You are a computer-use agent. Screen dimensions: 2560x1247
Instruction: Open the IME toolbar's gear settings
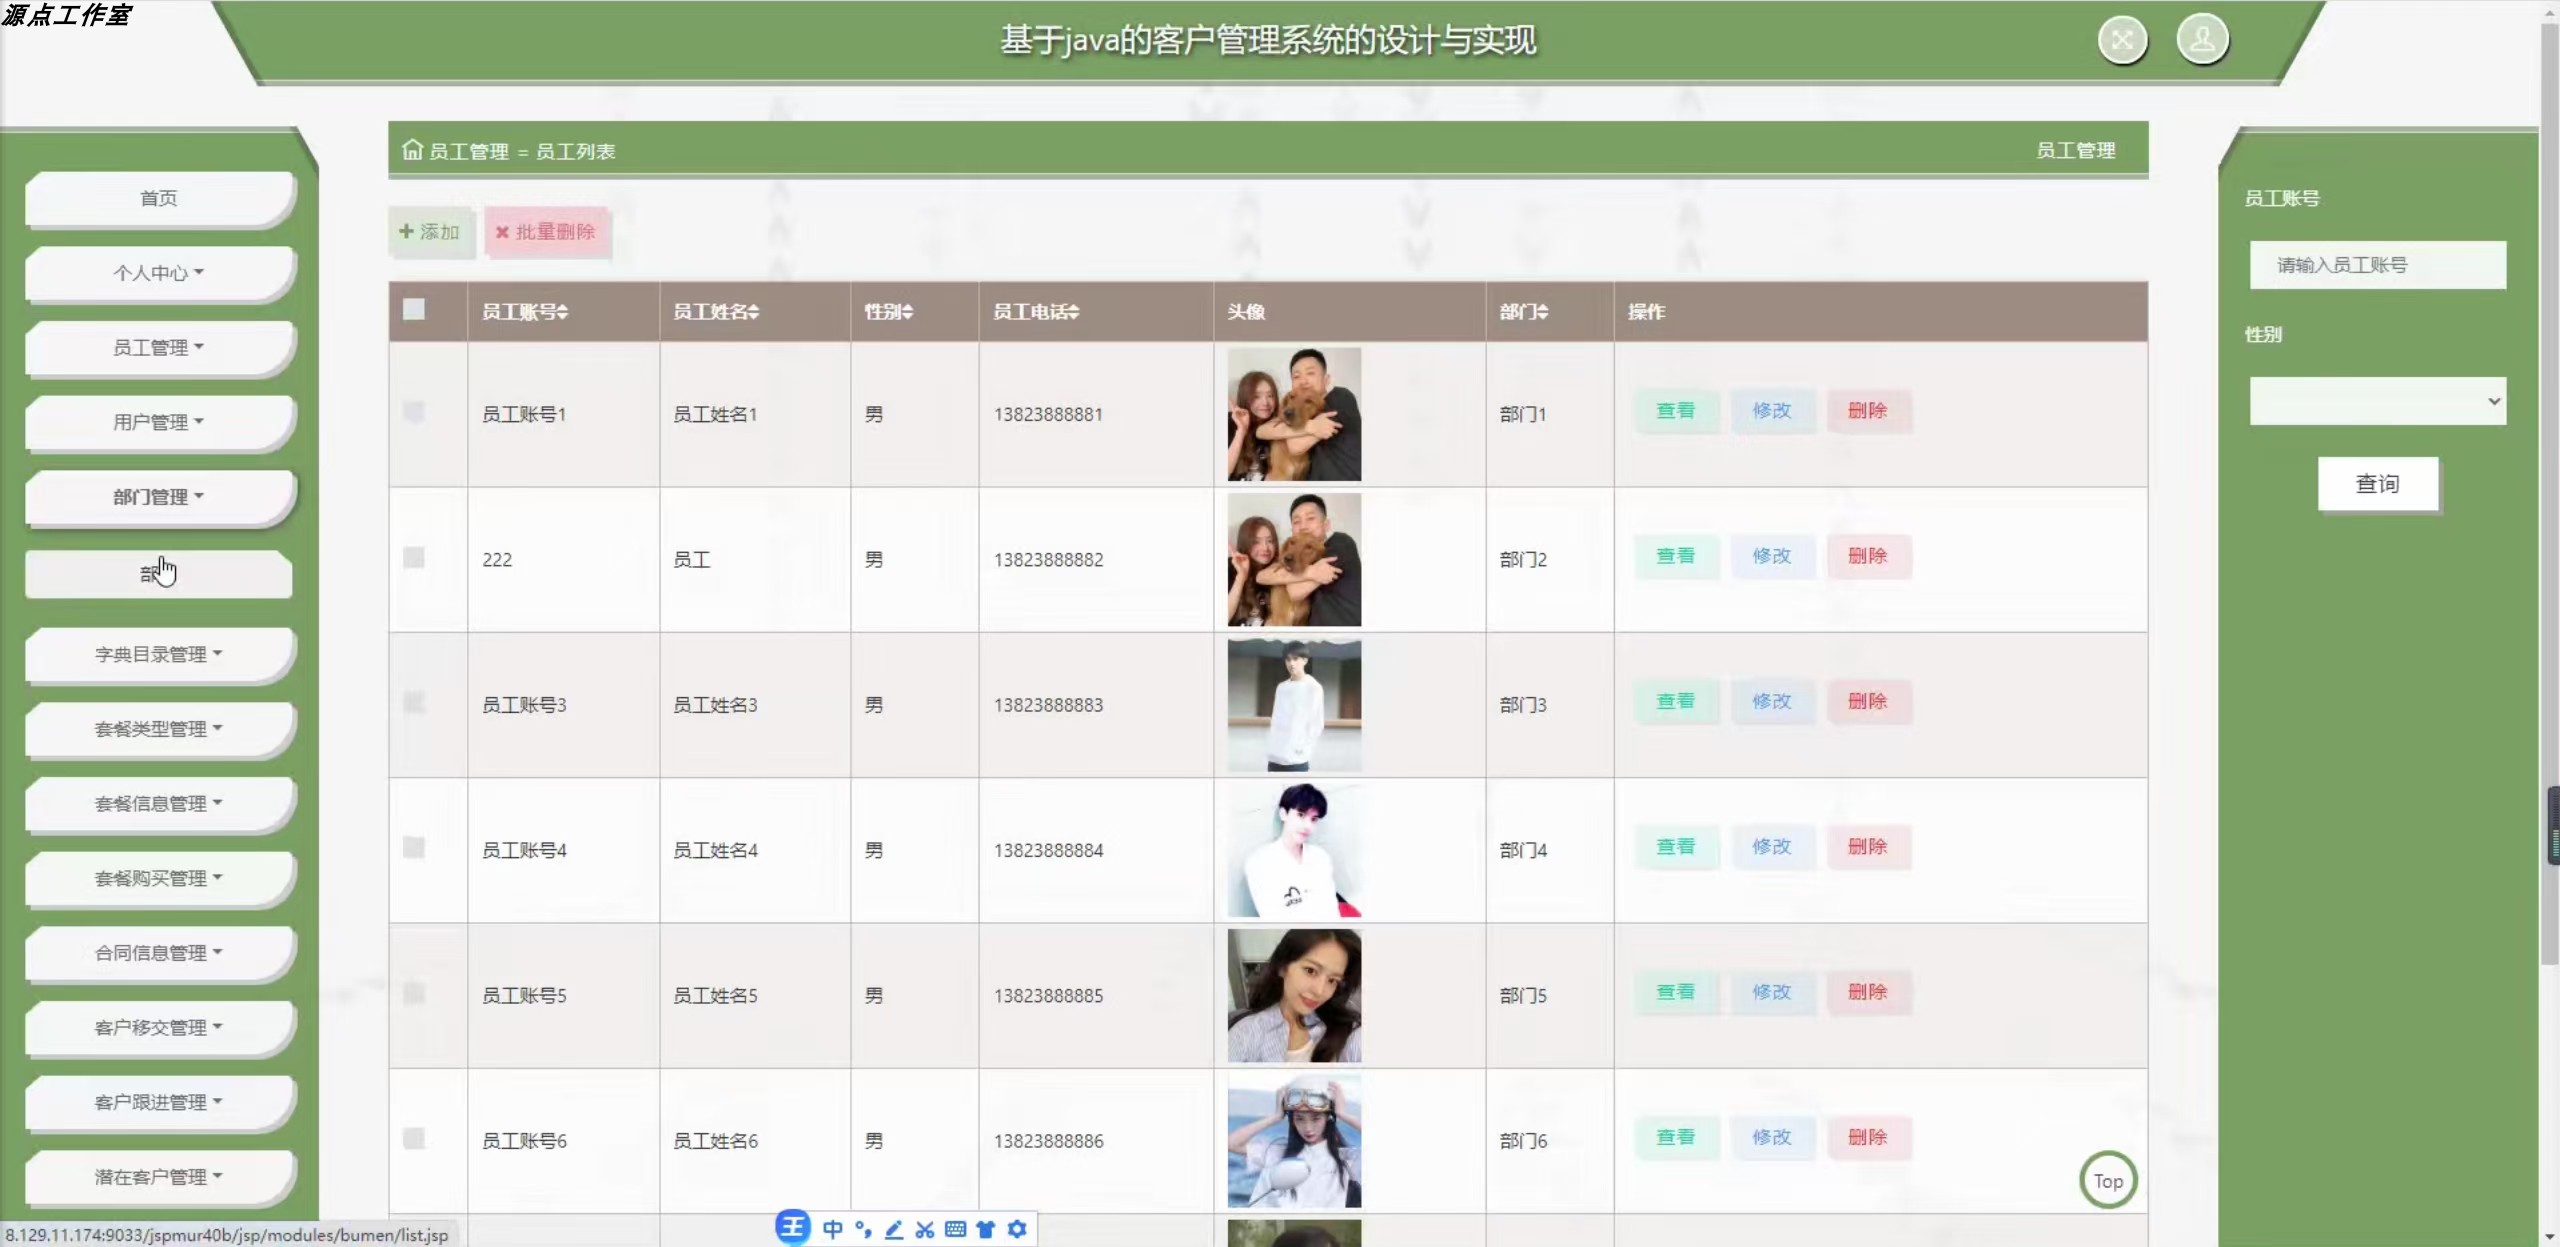pos(1017,1229)
